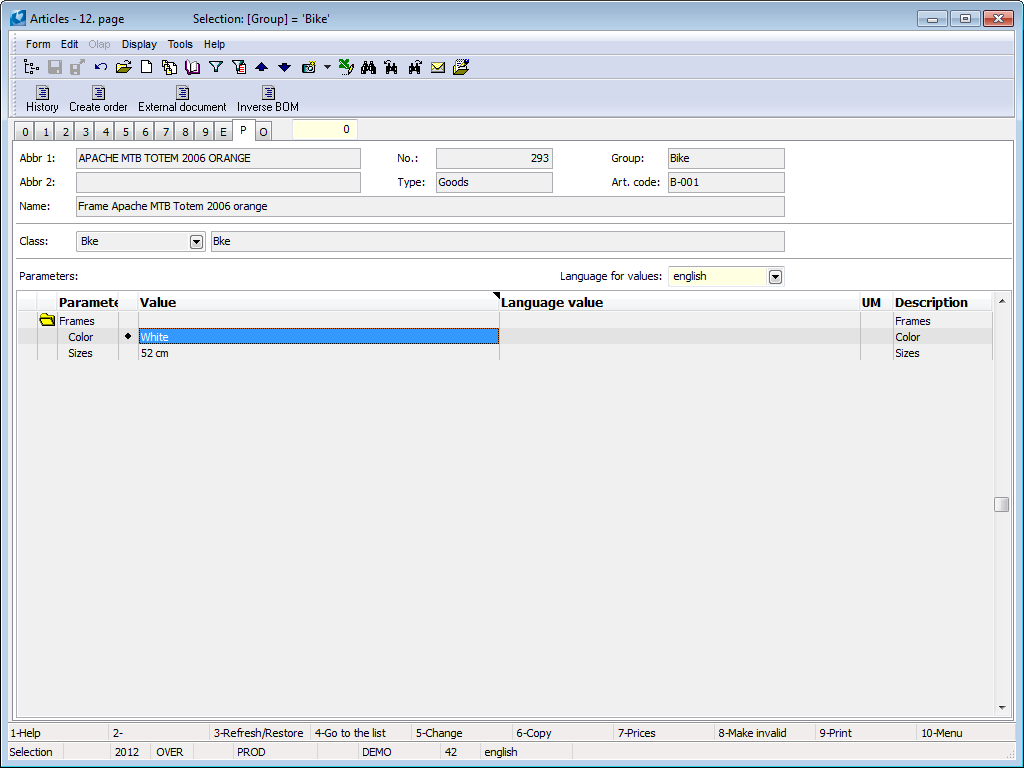Open the dropdown arrow beside camera icon

(327, 67)
